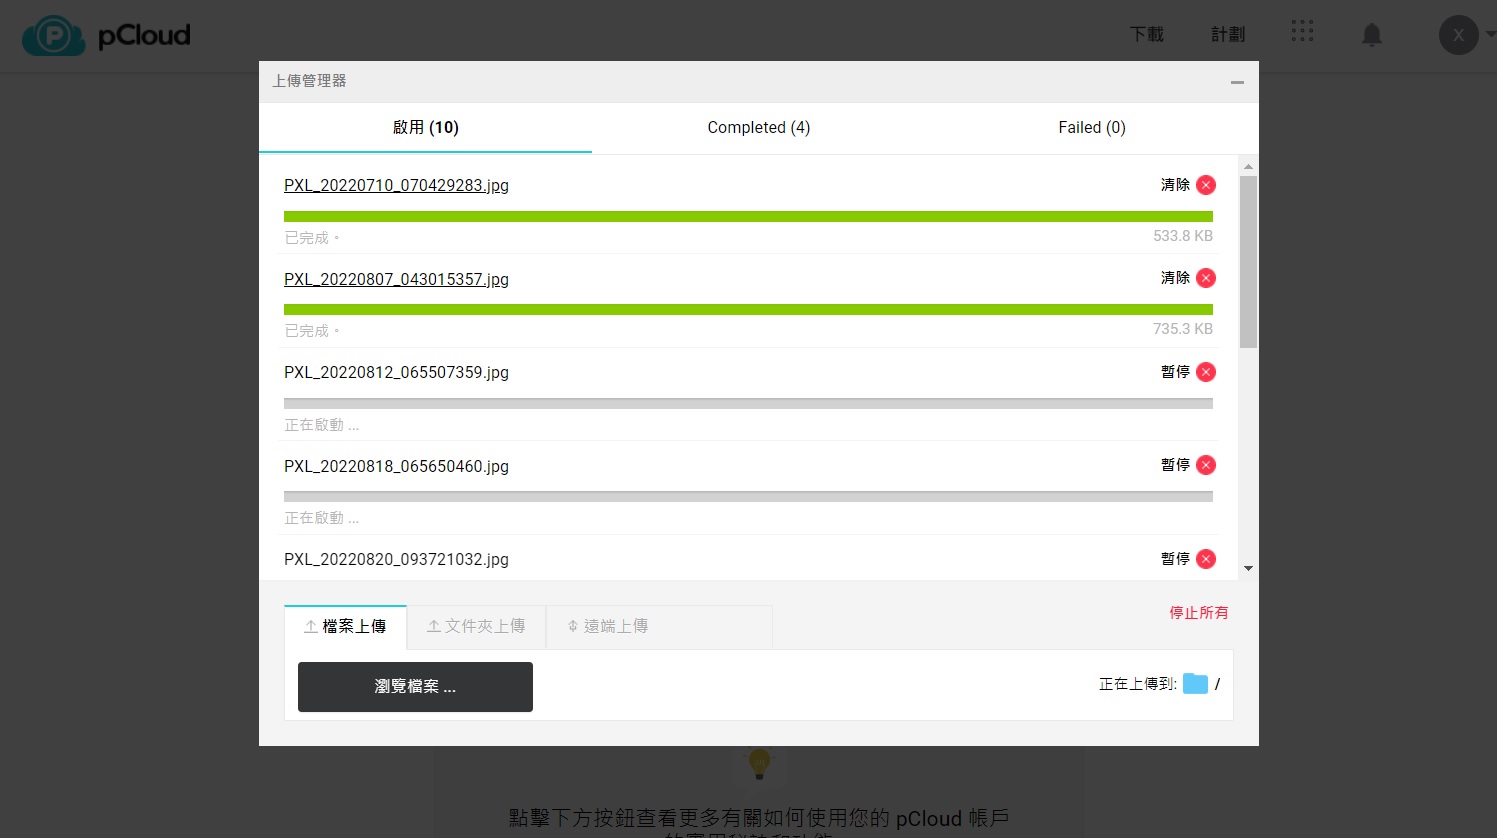Screen dimensions: 1497x838
Task: Remove PXL_20220807_043015357.jpg with red X icon
Action: (1206, 278)
